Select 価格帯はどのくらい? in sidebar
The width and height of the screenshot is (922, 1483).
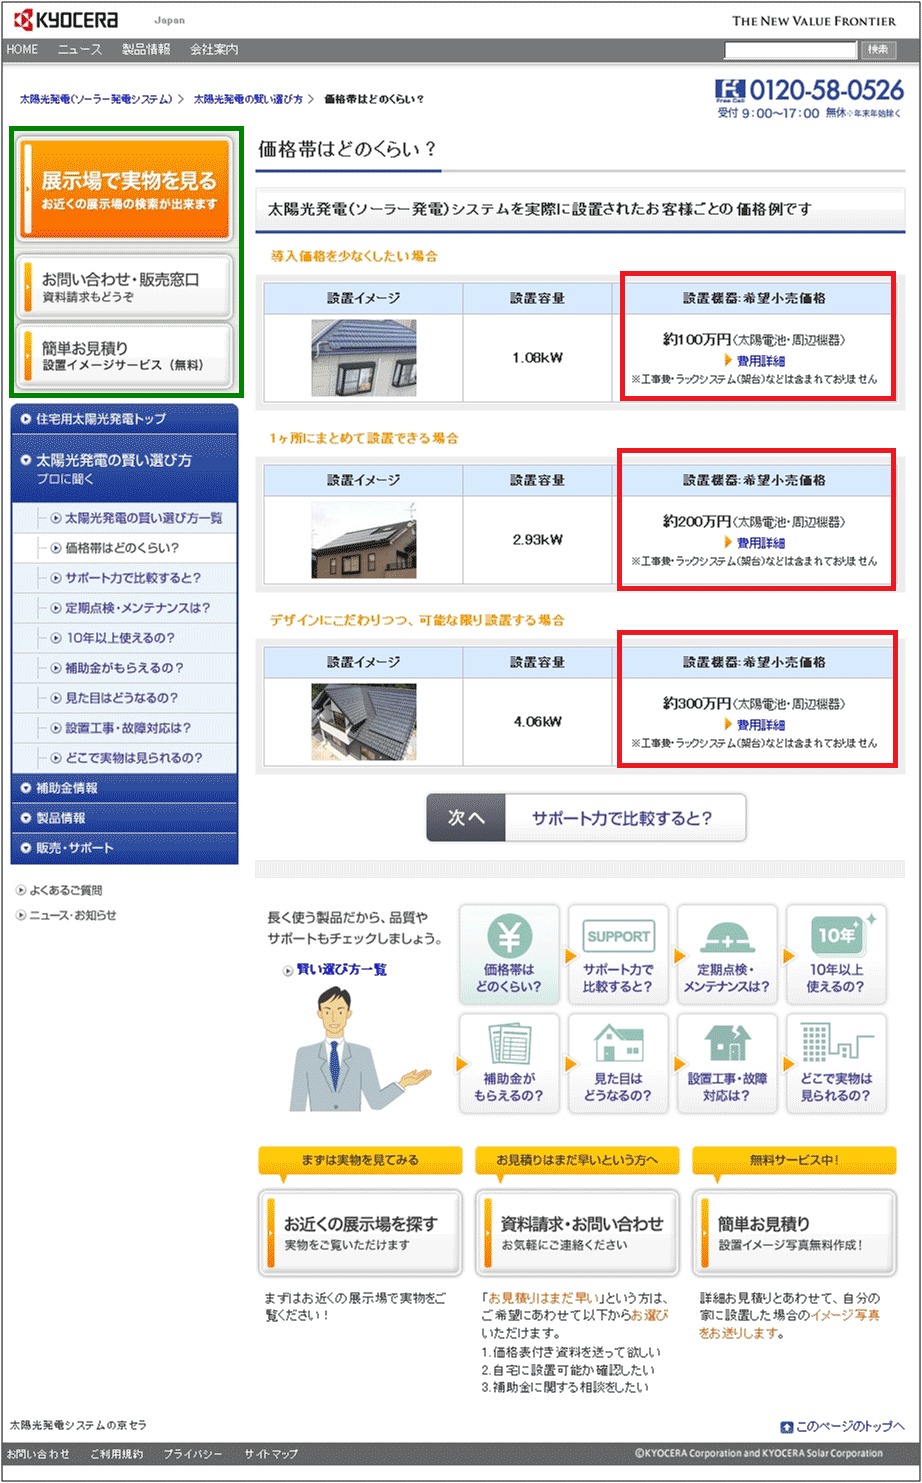coord(124,548)
